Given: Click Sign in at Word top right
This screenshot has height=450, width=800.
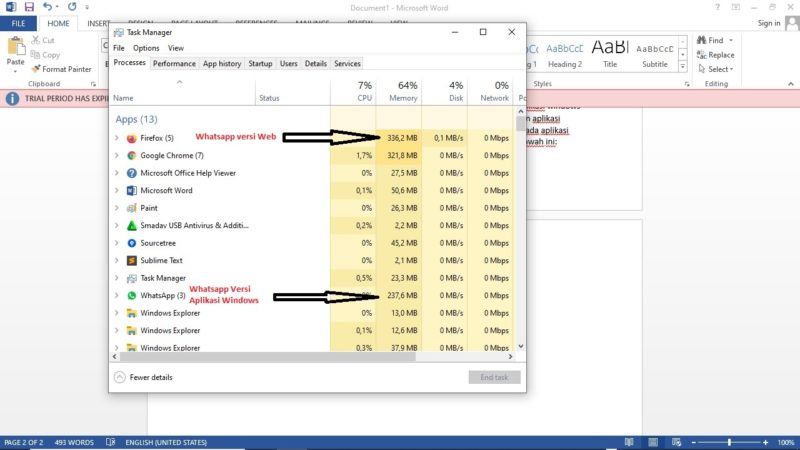Looking at the screenshot, I should click(769, 23).
